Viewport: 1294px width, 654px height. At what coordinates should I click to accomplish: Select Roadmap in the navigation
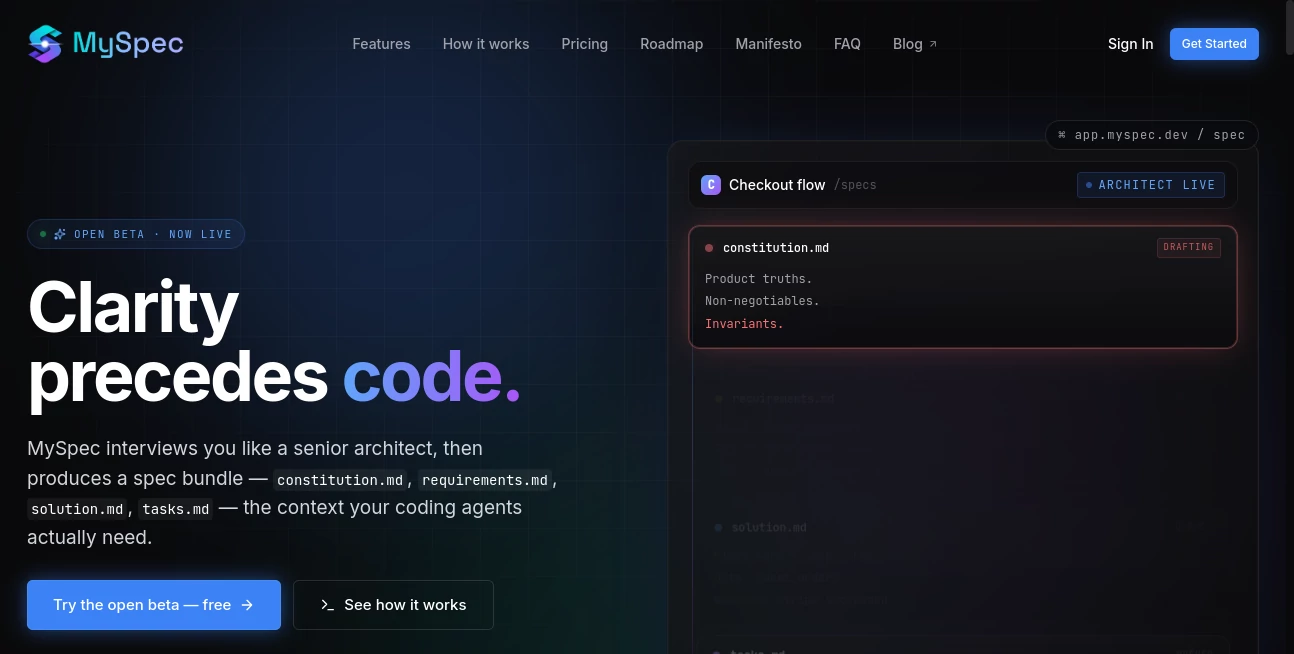(x=672, y=44)
